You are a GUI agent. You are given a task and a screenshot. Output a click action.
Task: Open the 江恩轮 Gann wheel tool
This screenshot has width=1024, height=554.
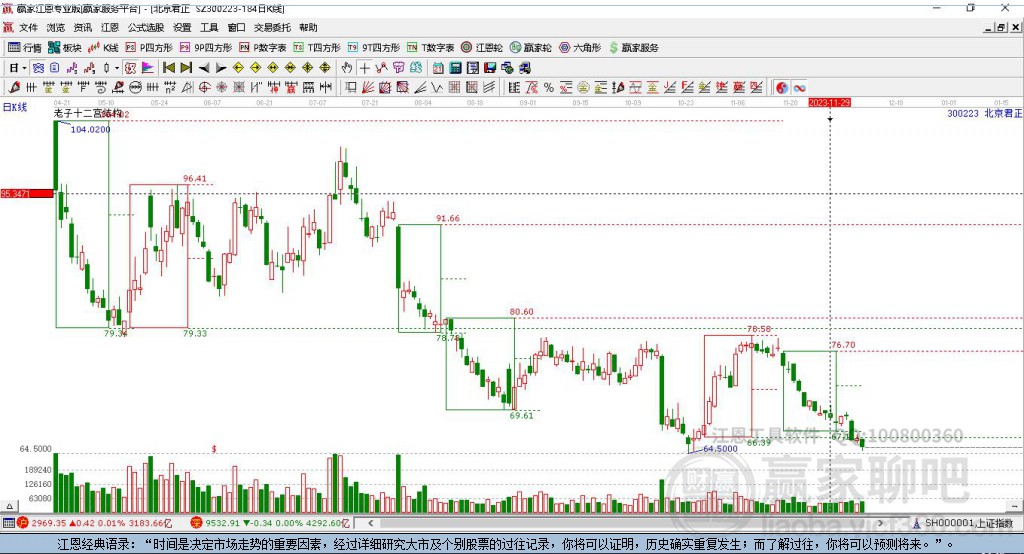click(481, 47)
